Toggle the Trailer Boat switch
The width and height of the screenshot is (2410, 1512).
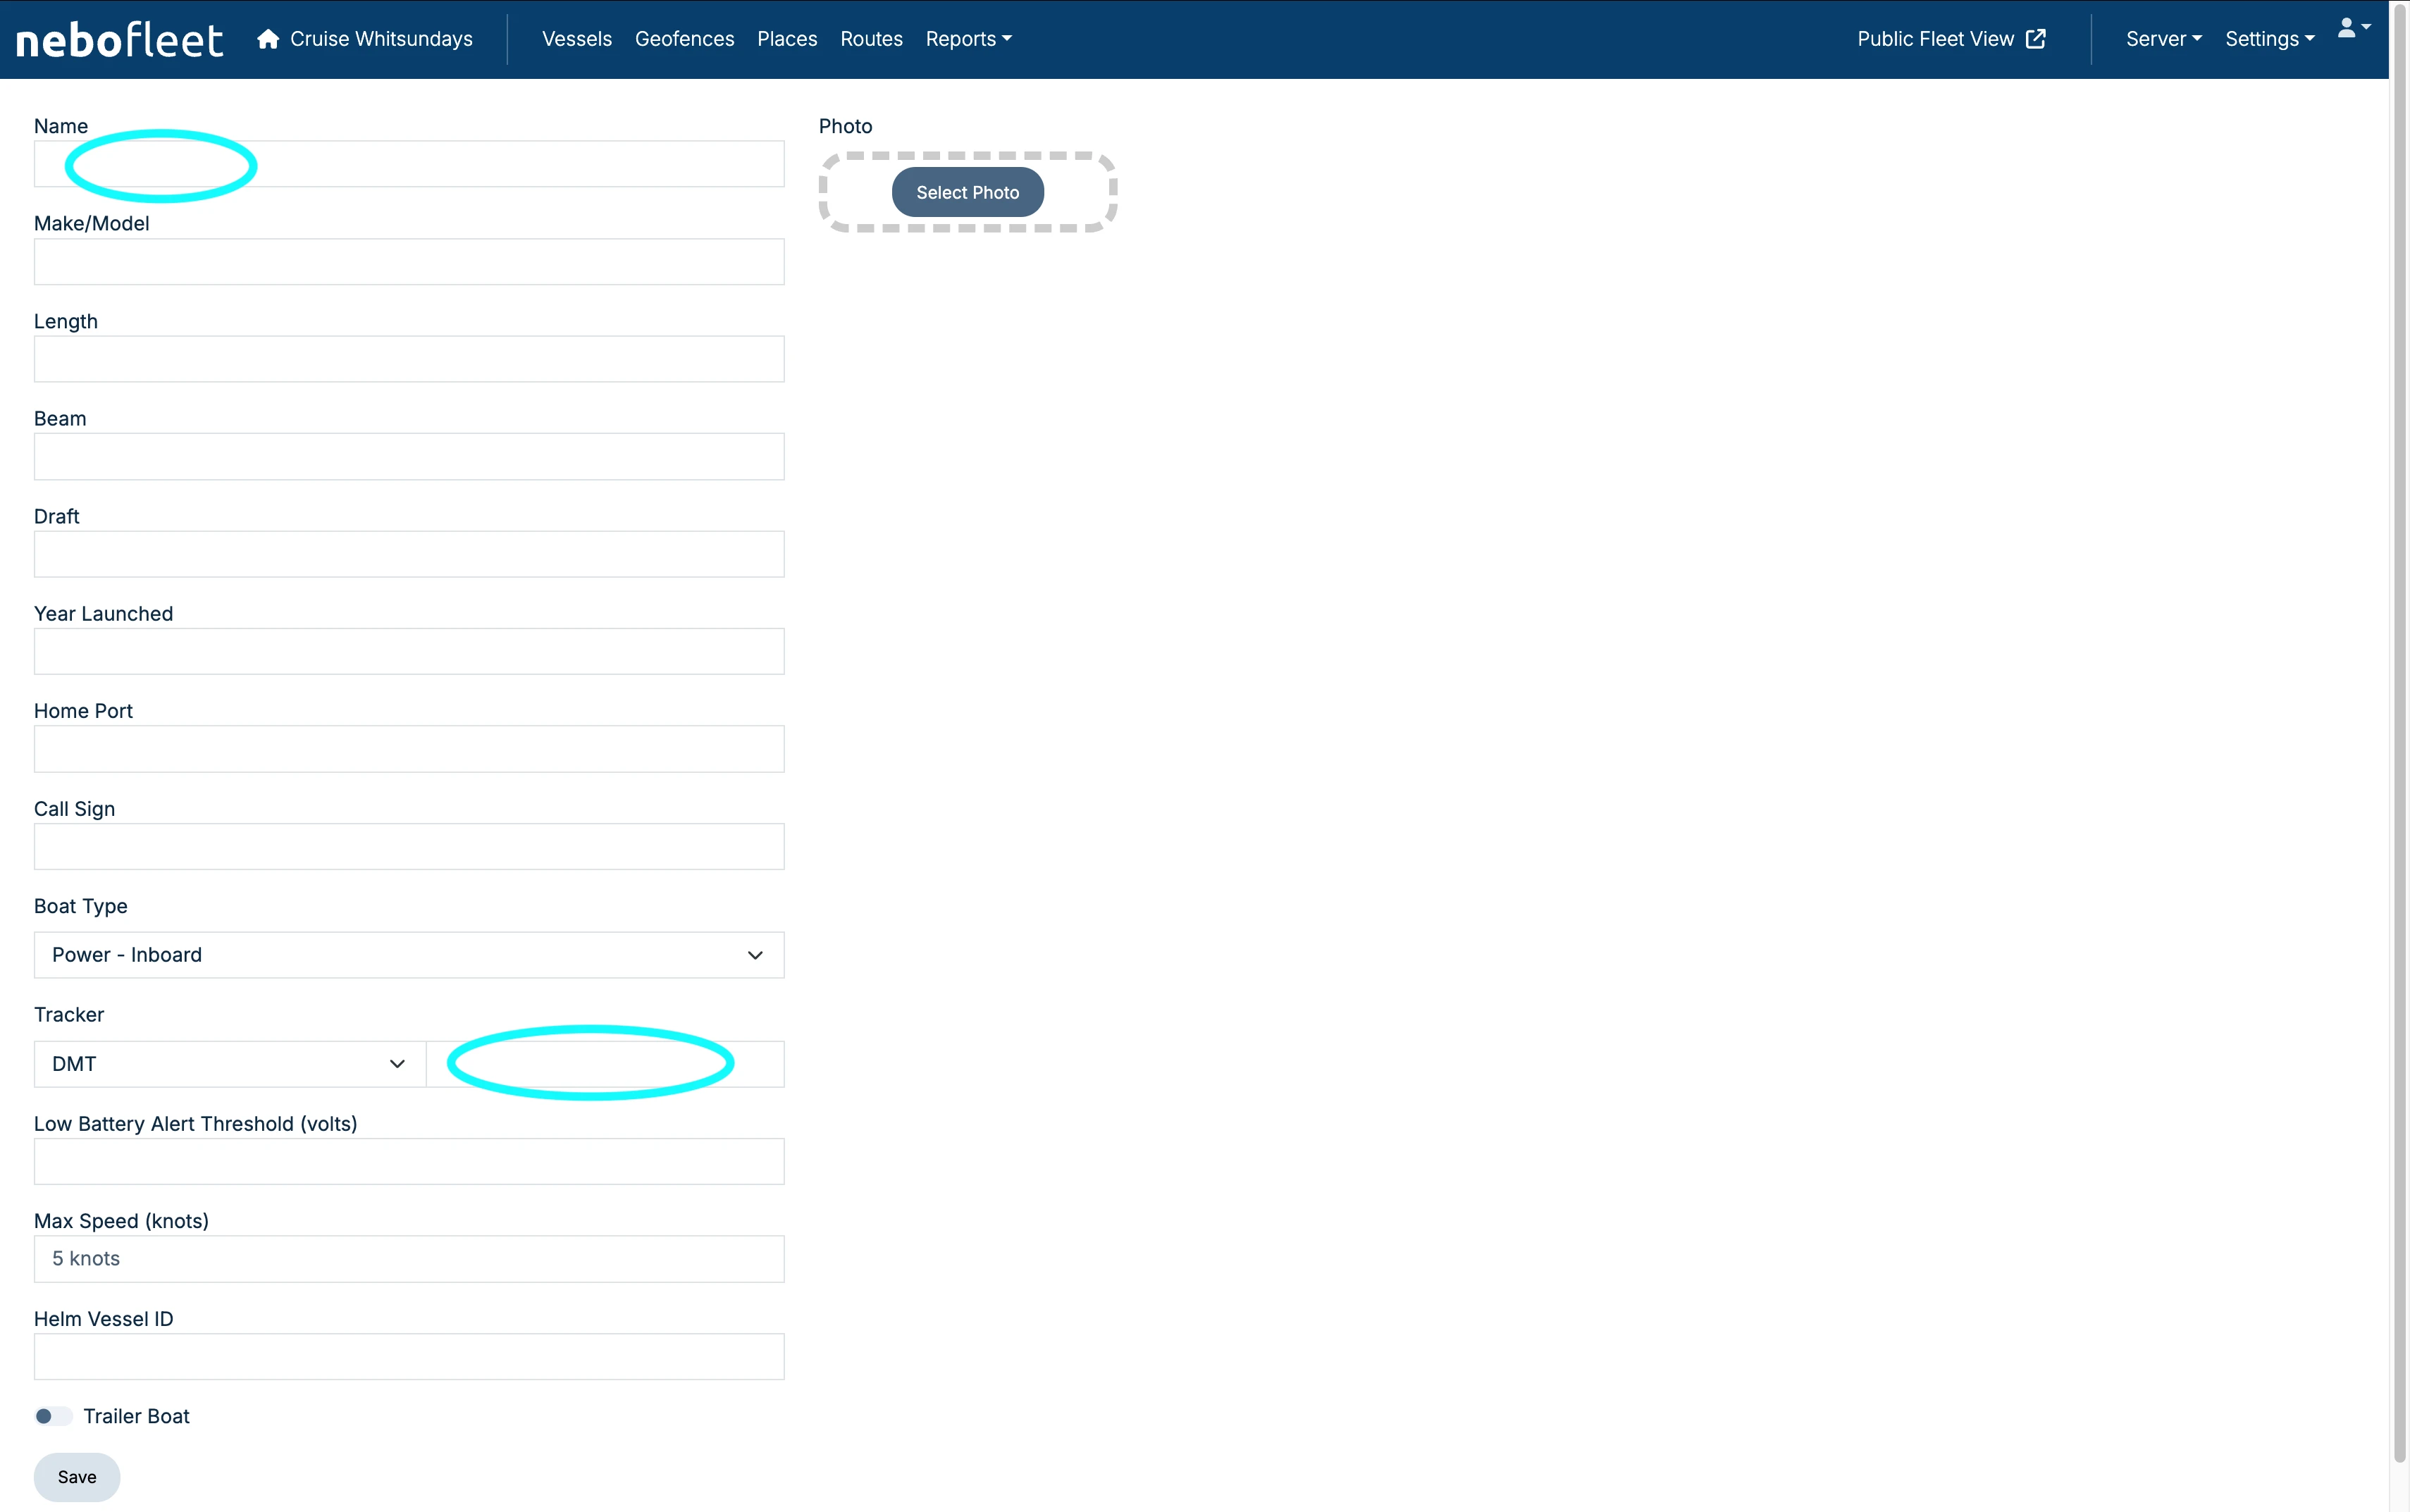click(53, 1416)
